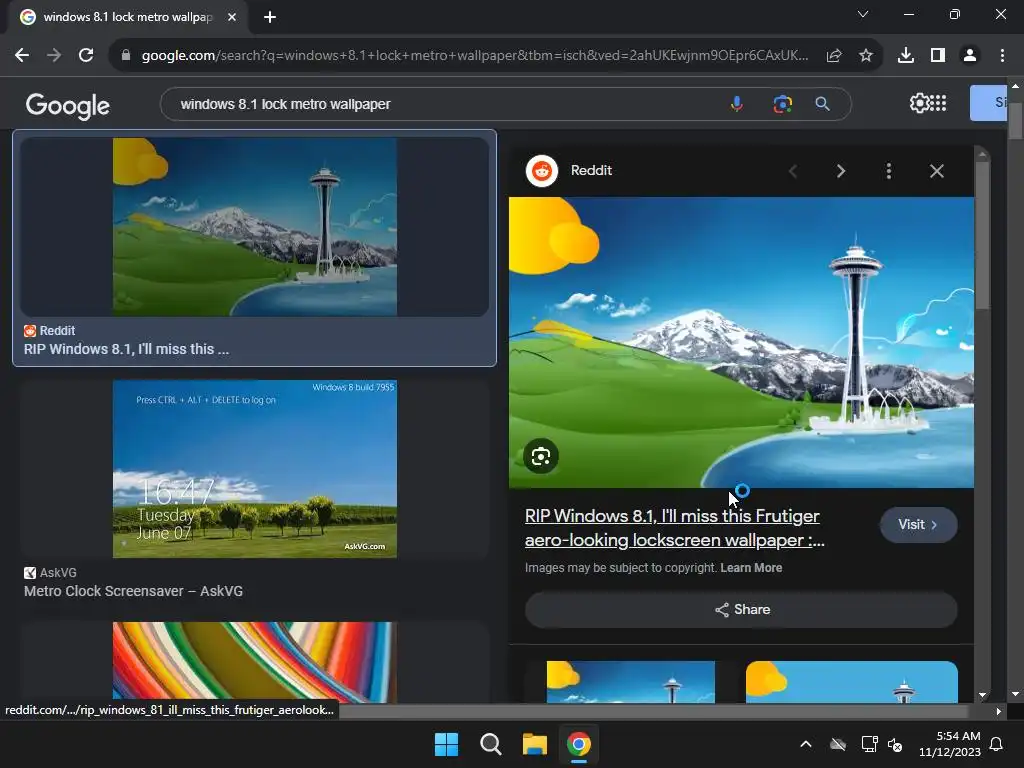The height and width of the screenshot is (768, 1024).
Task: Open a new tab with plus icon
Action: point(270,17)
